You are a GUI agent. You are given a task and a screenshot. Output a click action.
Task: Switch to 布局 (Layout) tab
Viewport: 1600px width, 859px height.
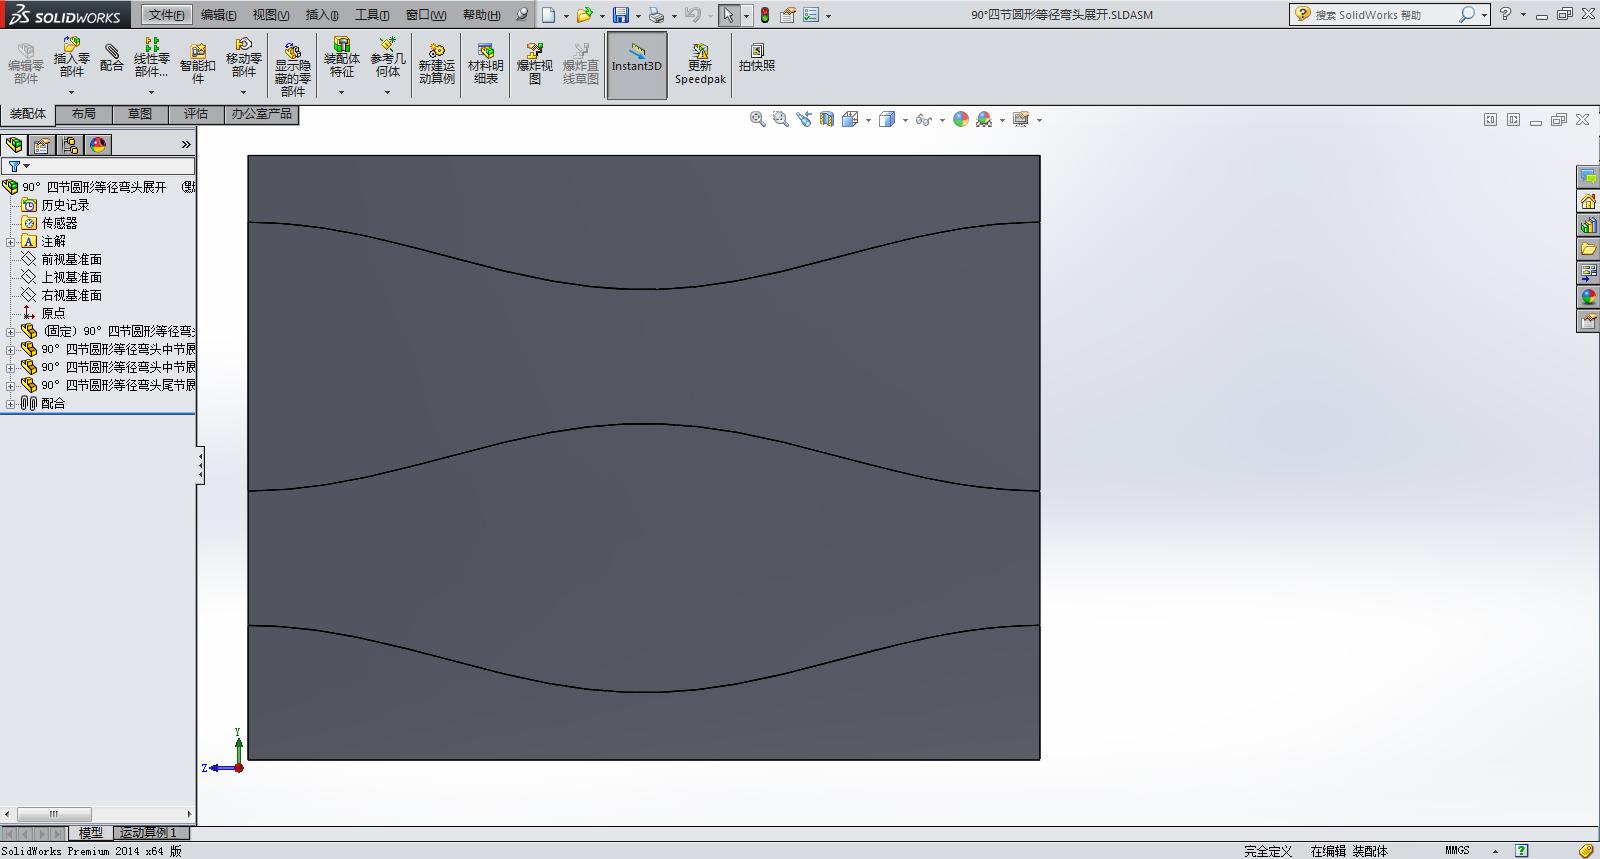coord(84,114)
